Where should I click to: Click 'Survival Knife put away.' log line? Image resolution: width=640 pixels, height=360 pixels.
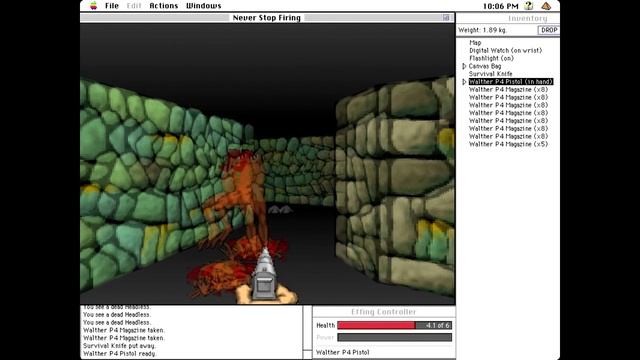point(119,346)
